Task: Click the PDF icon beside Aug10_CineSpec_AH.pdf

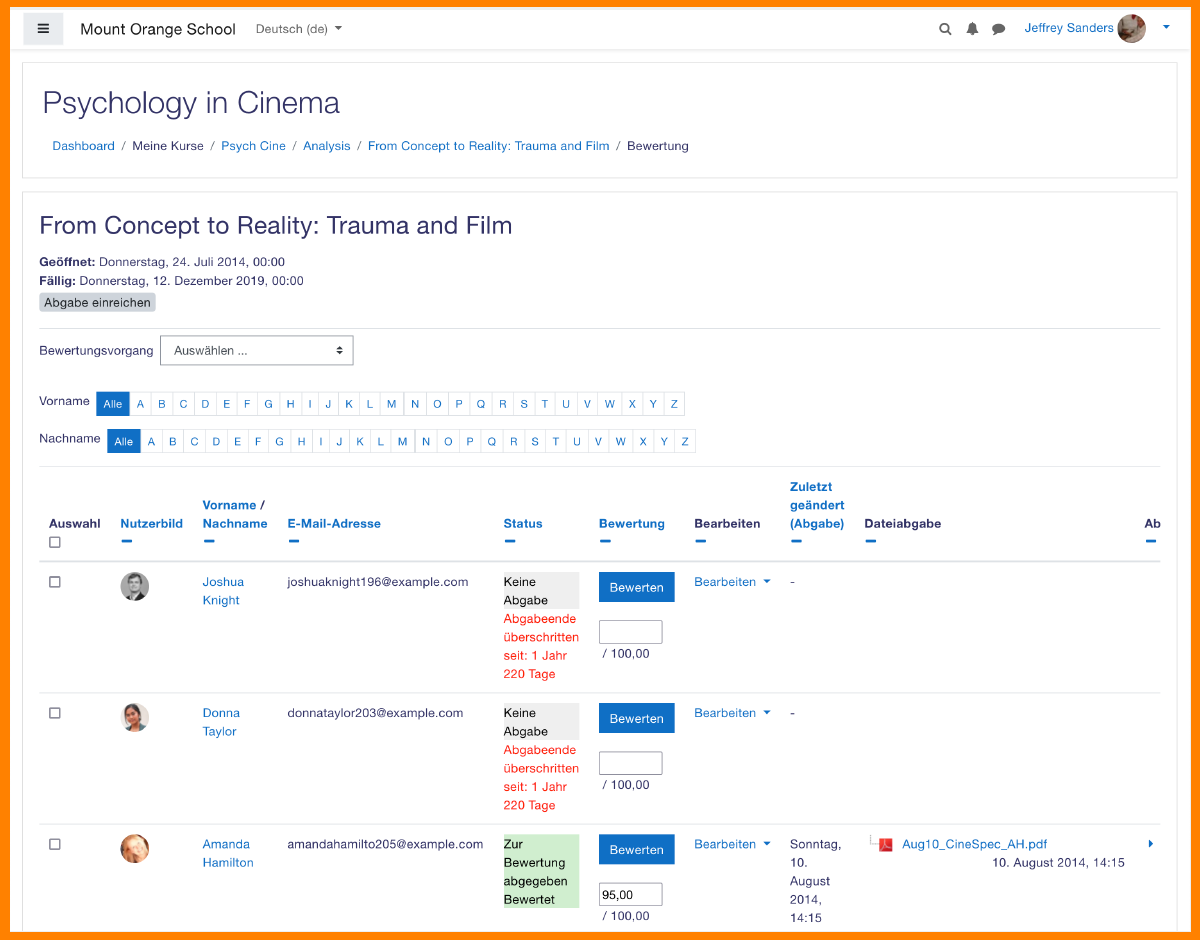Action: 885,845
